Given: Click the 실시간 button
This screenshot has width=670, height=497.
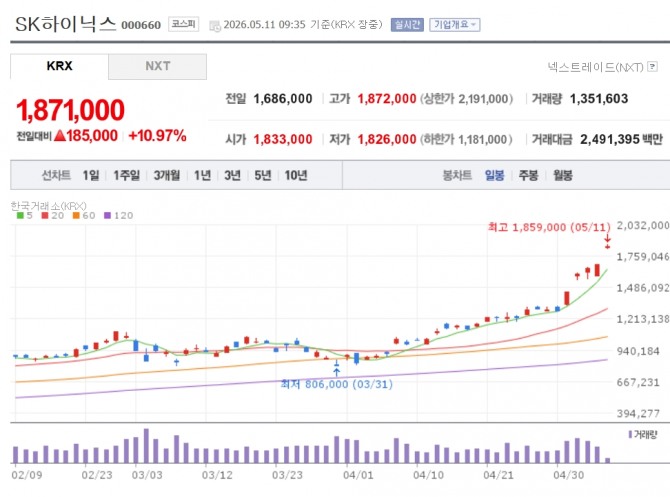Looking at the screenshot, I should 407,25.
